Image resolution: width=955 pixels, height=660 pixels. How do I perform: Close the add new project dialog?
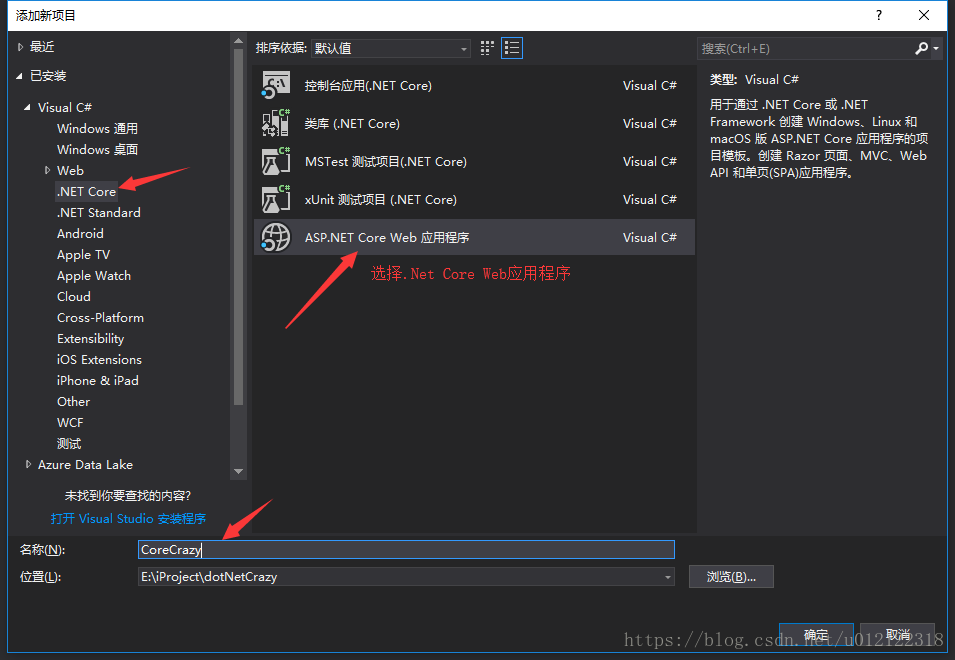coord(924,15)
